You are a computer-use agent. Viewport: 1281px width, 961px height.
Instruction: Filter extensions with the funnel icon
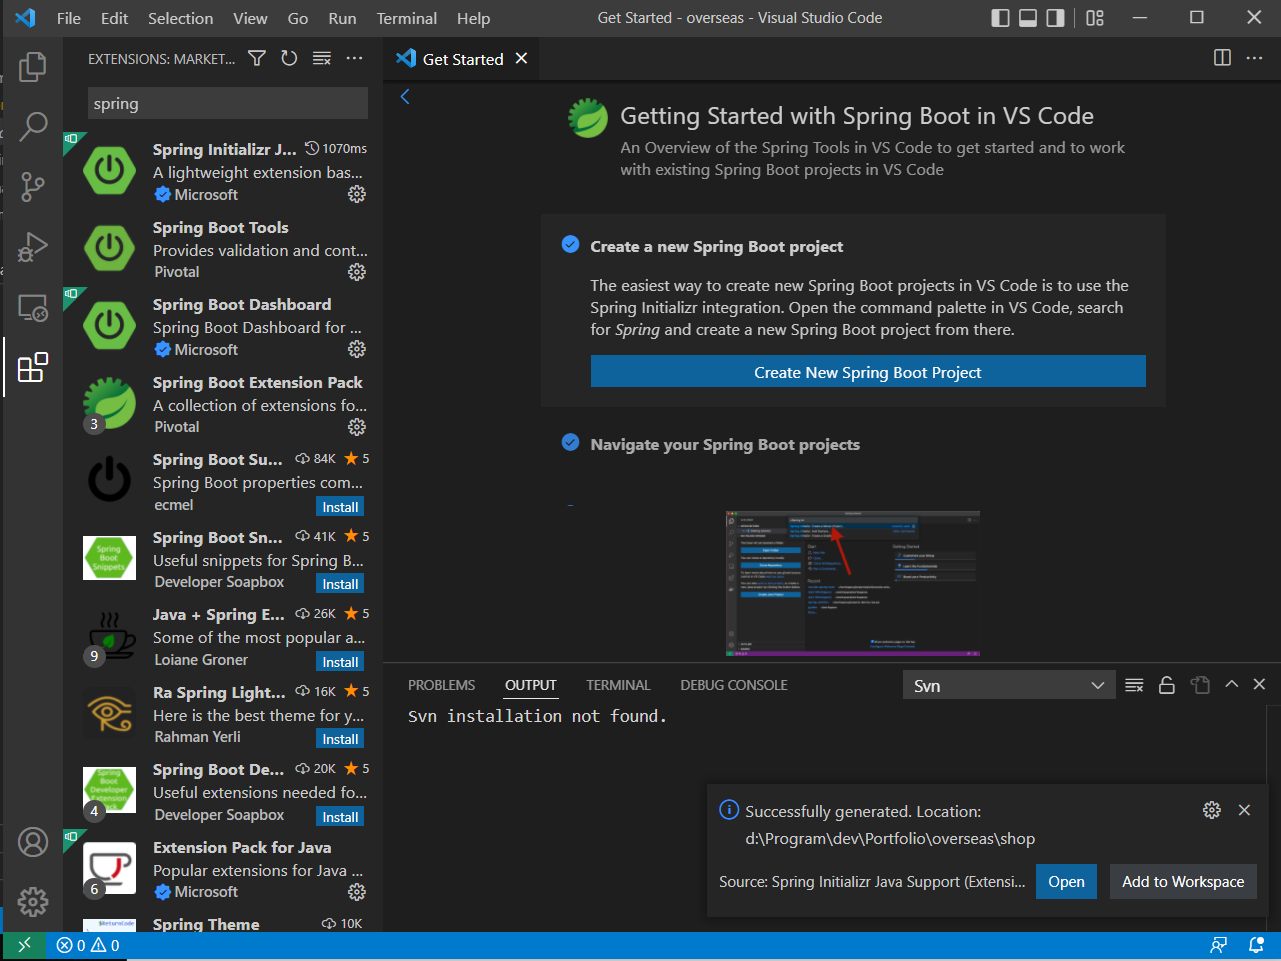coord(257,59)
